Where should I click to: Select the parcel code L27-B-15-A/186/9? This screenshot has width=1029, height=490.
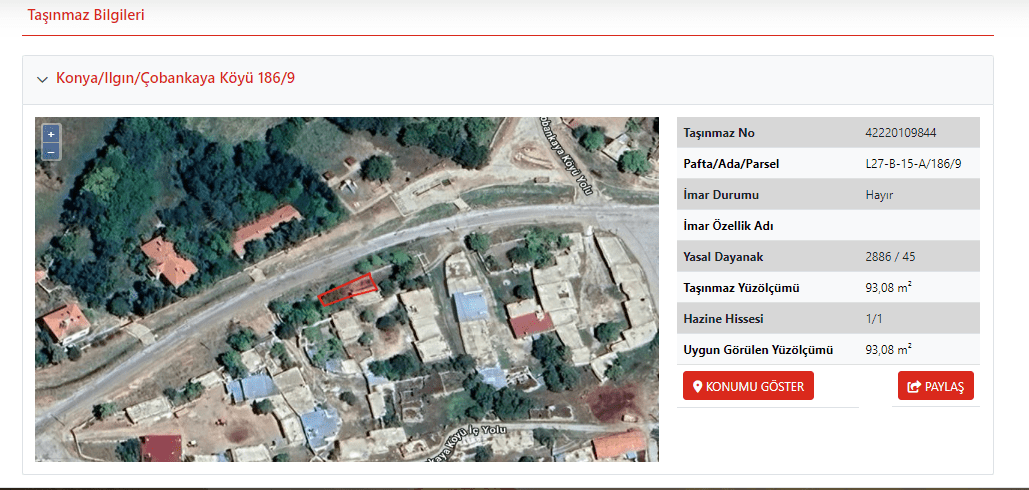906,164
